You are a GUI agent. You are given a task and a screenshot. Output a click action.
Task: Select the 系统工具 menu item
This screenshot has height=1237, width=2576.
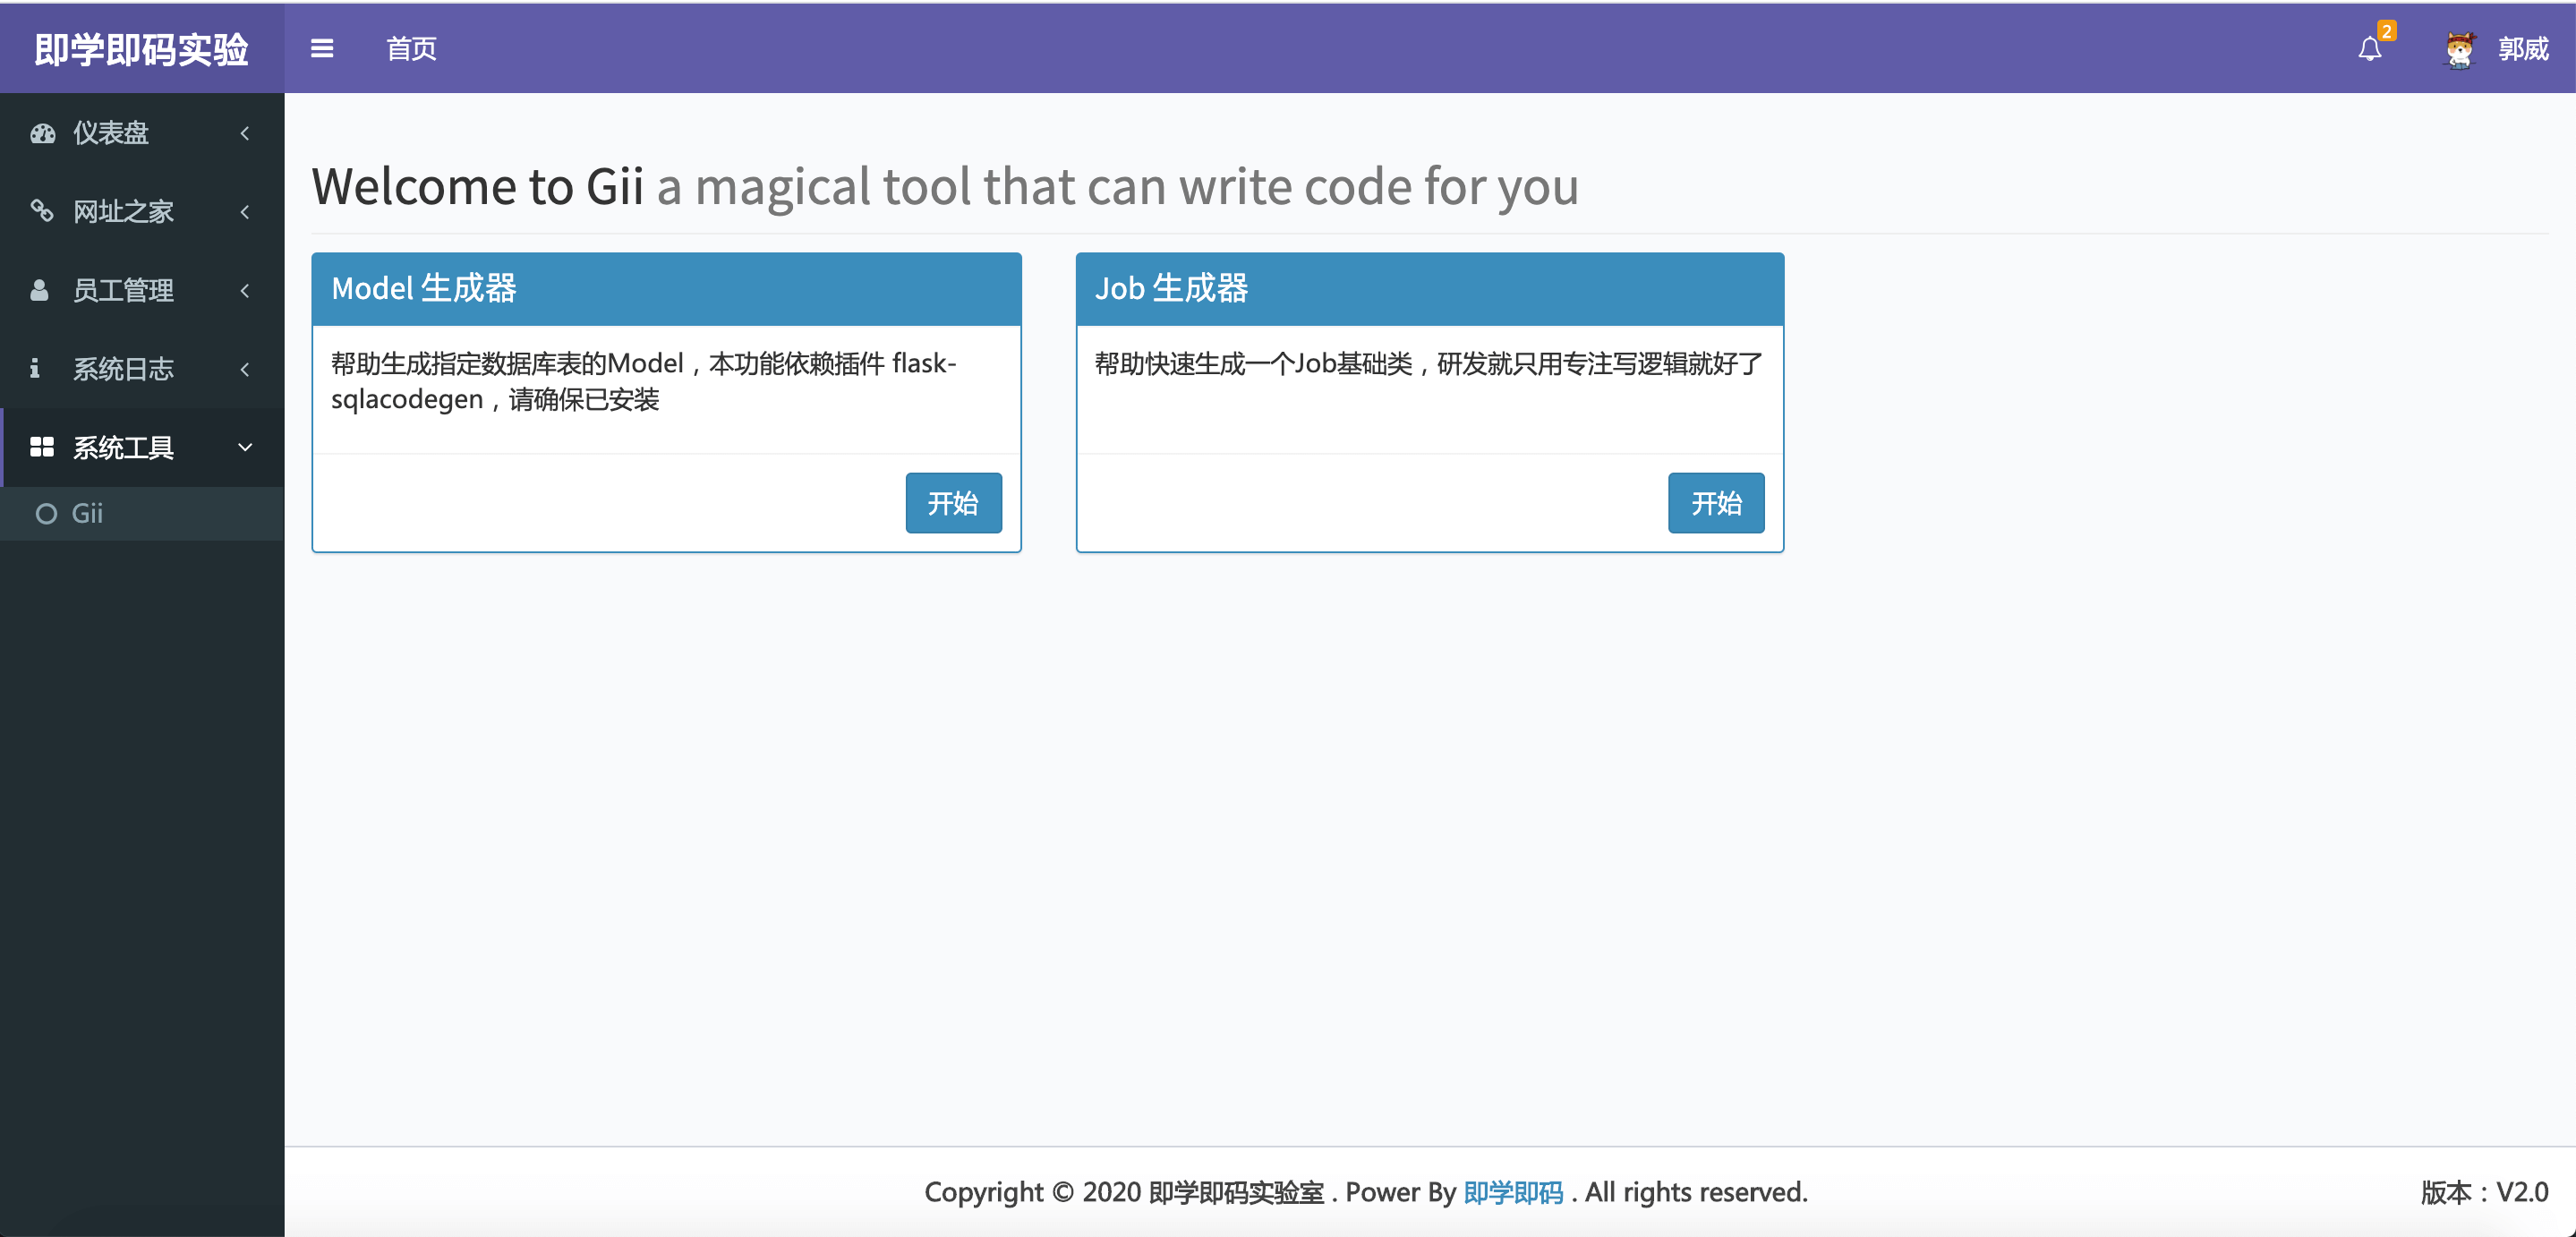142,447
